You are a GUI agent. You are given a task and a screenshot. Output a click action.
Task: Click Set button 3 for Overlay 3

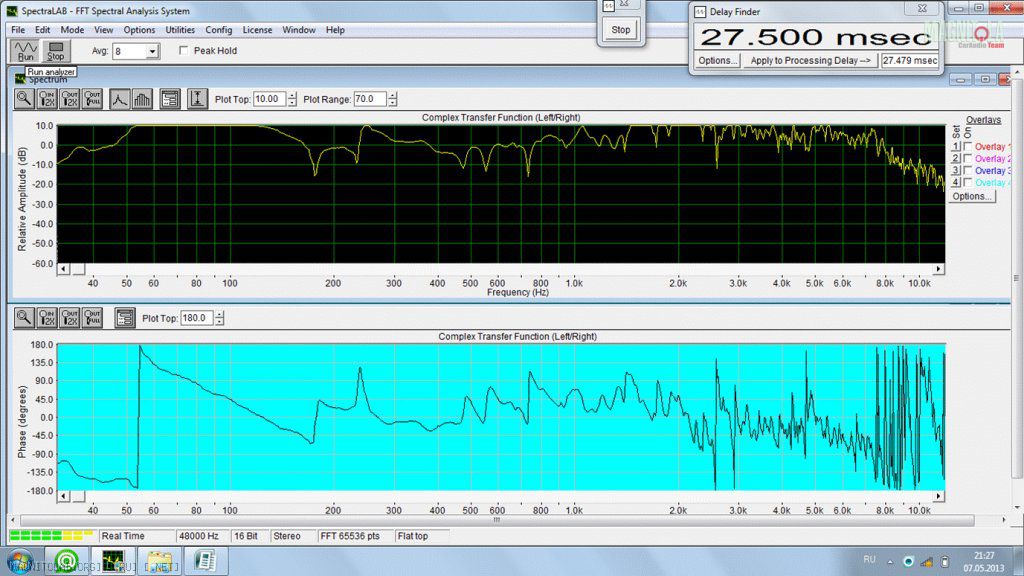tap(956, 170)
